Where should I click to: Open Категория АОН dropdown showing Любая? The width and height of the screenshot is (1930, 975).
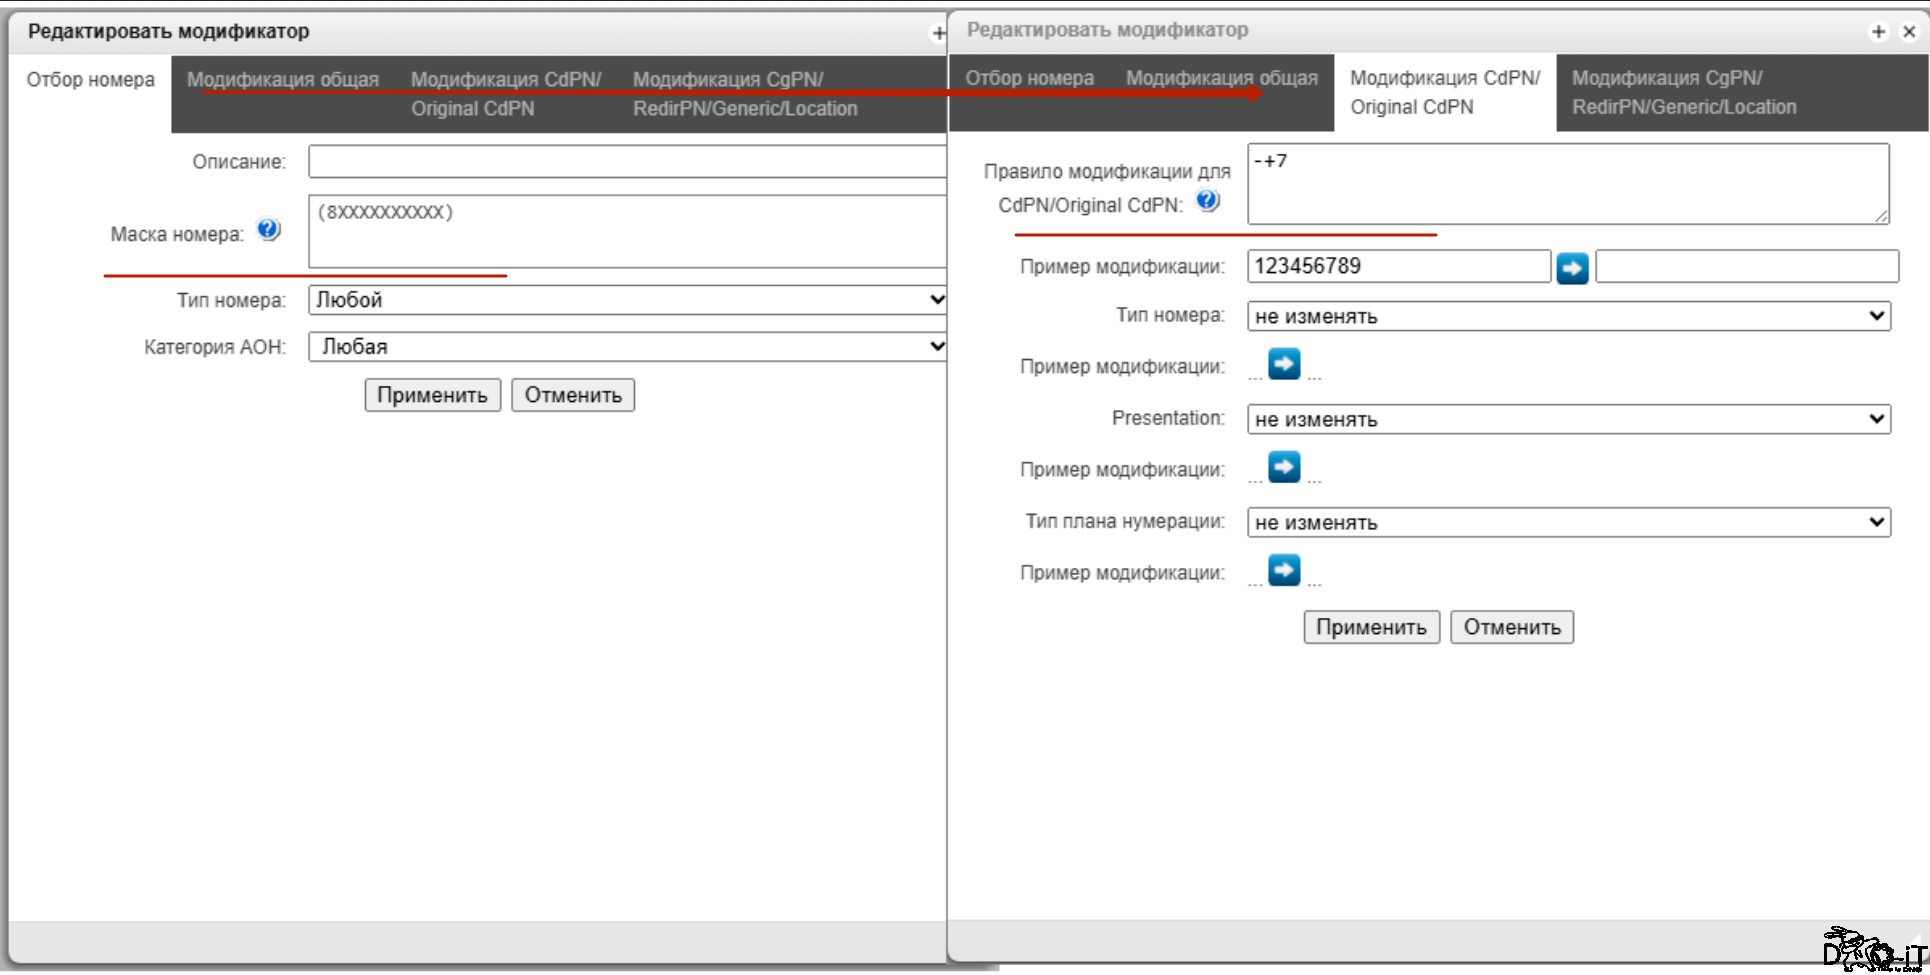tap(627, 347)
